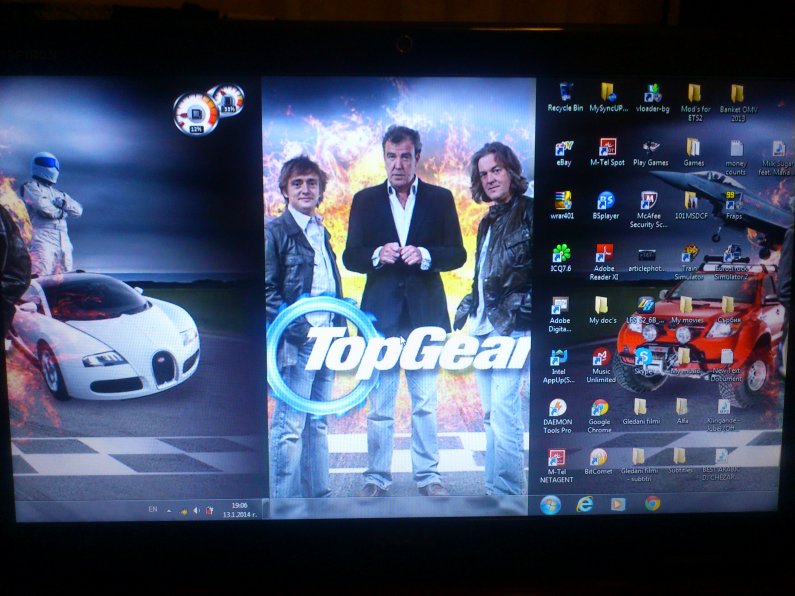
Task: Open Adobe Reader XI shortcut
Action: tap(604, 254)
